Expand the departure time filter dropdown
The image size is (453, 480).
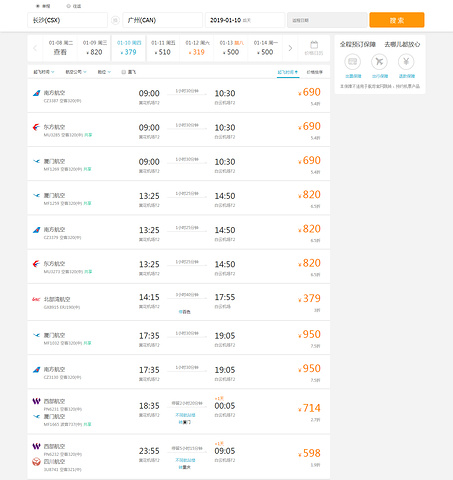coord(44,72)
